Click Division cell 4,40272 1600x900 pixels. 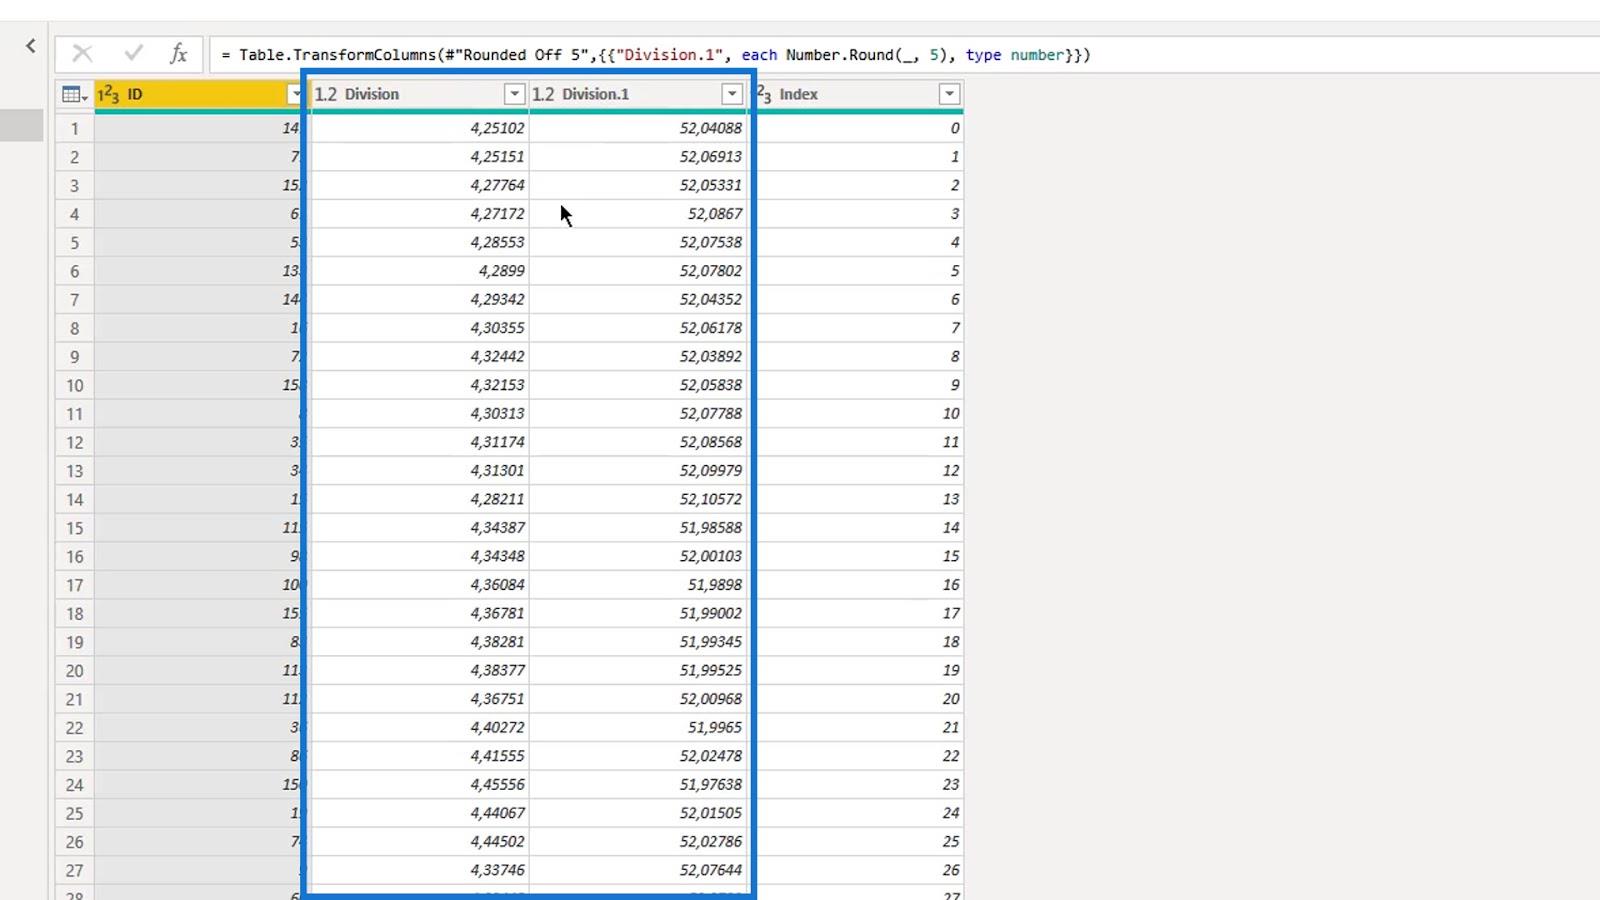click(x=420, y=727)
